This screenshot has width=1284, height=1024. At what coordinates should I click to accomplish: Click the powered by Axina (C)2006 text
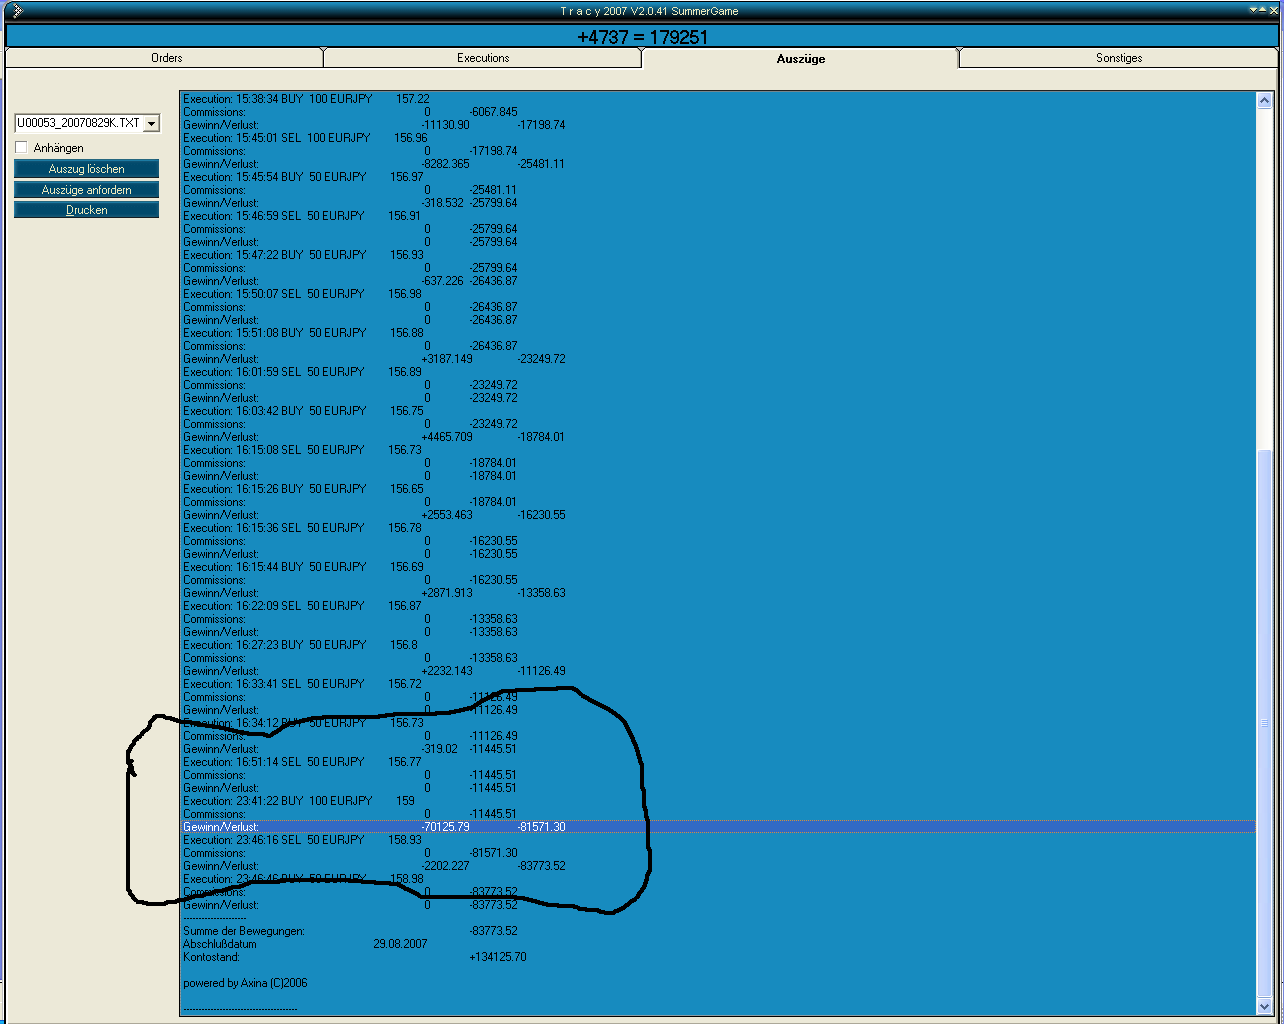[245, 983]
